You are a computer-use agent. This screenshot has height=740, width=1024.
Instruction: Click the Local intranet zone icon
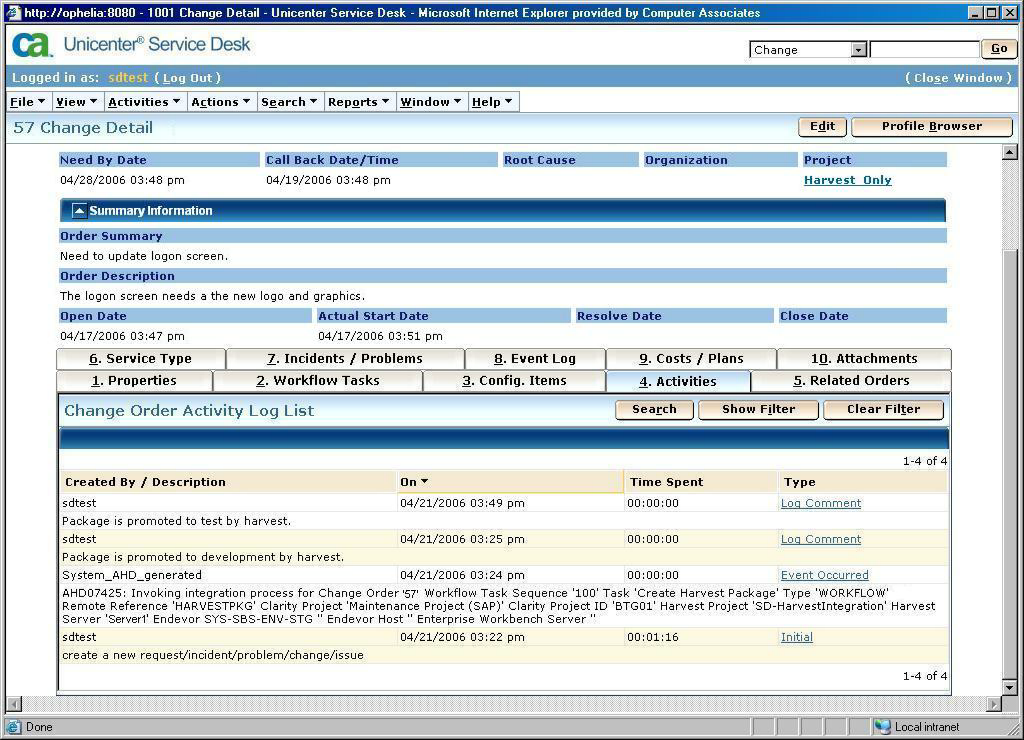882,727
